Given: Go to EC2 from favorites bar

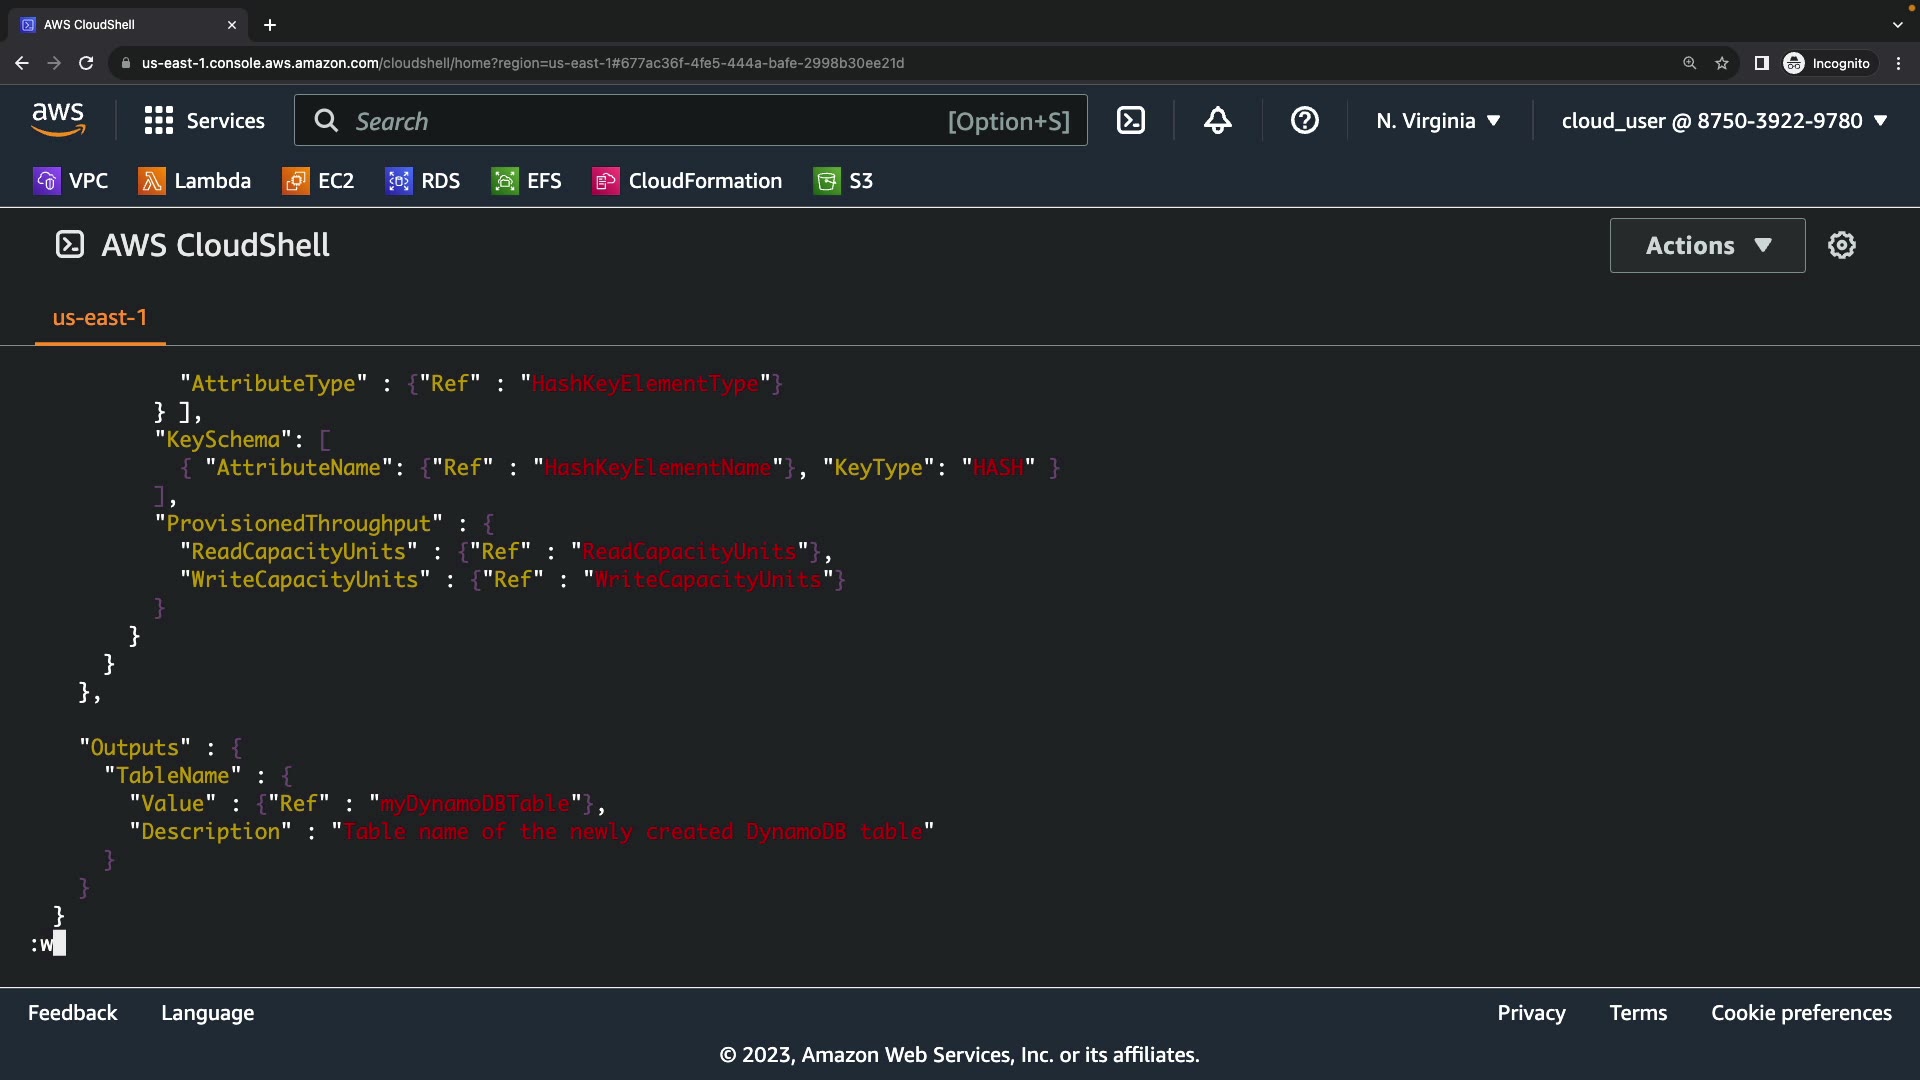Looking at the screenshot, I should [318, 181].
